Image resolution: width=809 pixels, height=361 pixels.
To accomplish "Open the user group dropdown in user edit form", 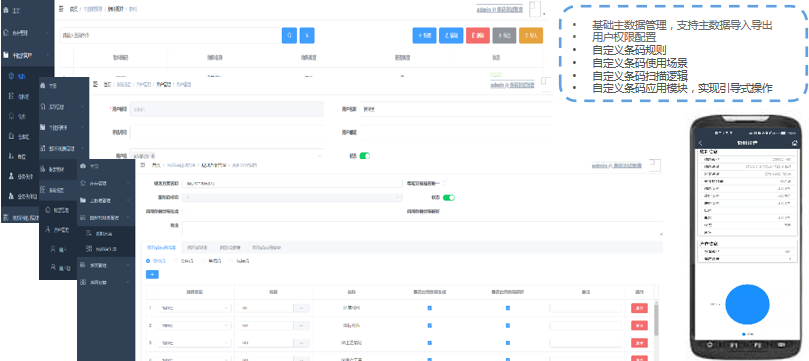I will point(227,155).
